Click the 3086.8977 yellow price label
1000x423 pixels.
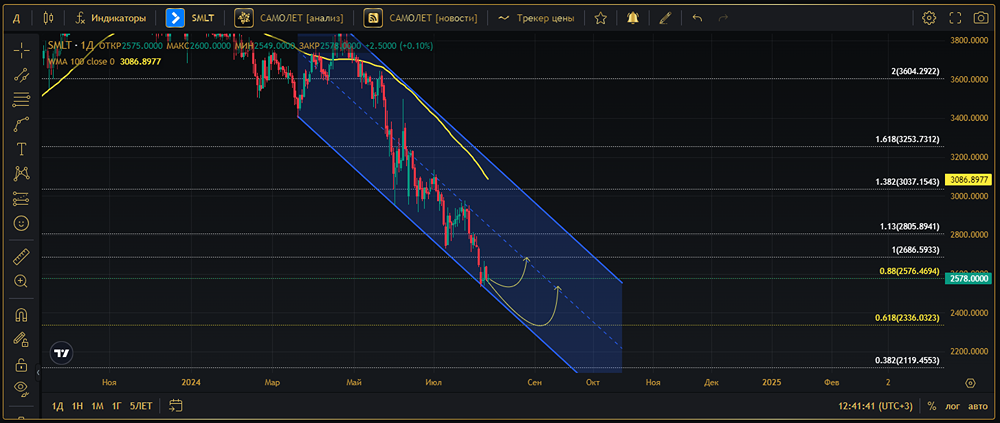[x=968, y=180]
